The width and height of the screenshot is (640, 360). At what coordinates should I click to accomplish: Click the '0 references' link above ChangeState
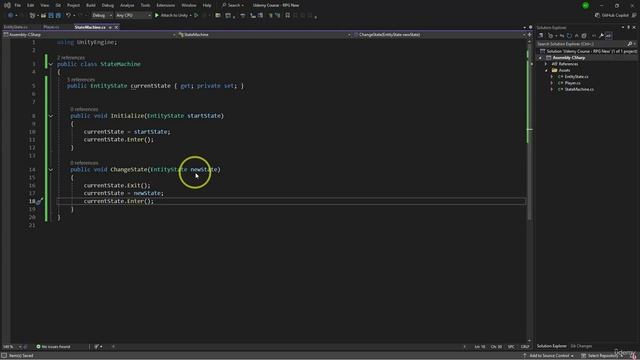84,163
